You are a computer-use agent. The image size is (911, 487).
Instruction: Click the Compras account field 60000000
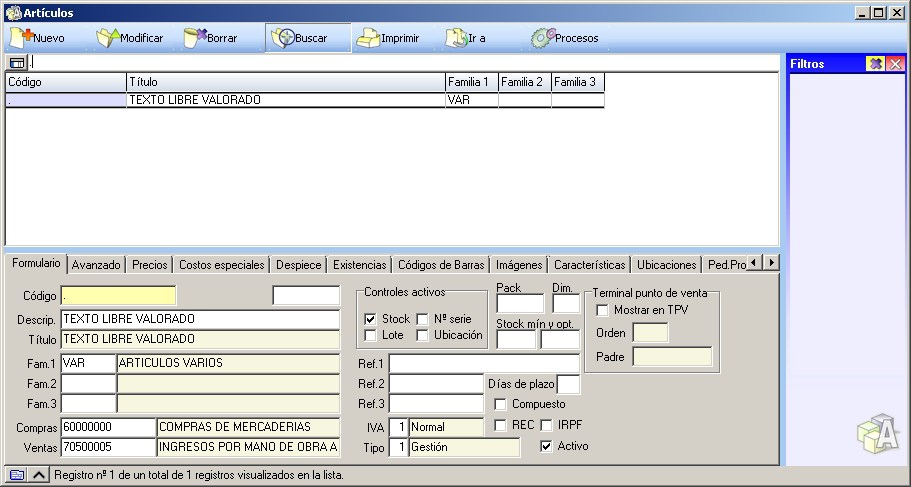(x=108, y=427)
